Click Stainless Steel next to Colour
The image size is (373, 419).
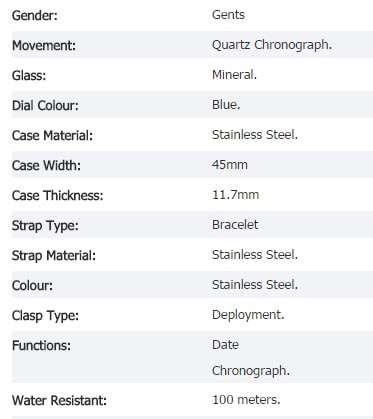pyautogui.click(x=255, y=285)
